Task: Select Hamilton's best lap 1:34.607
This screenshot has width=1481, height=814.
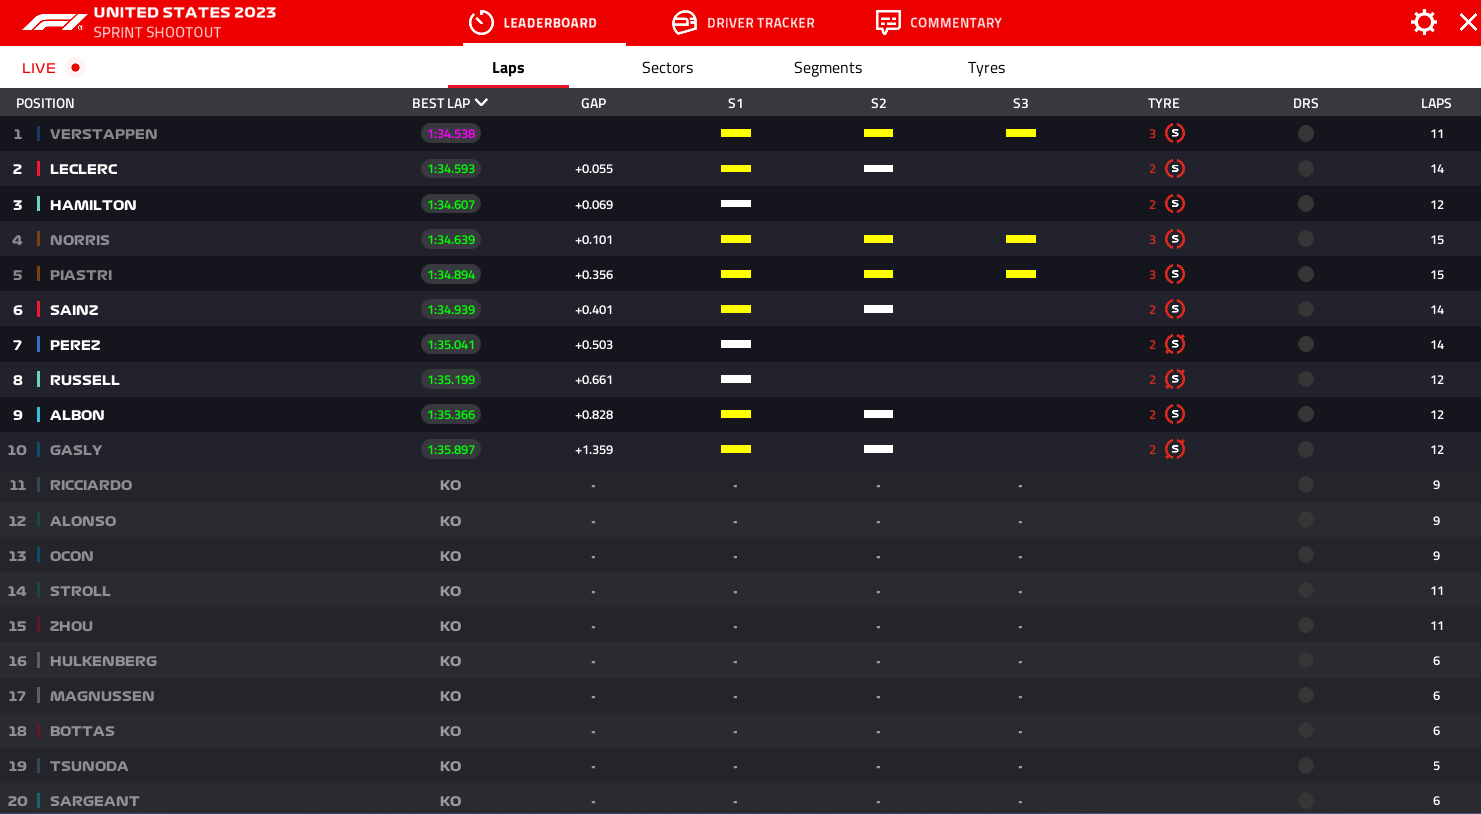Action: click(x=451, y=204)
